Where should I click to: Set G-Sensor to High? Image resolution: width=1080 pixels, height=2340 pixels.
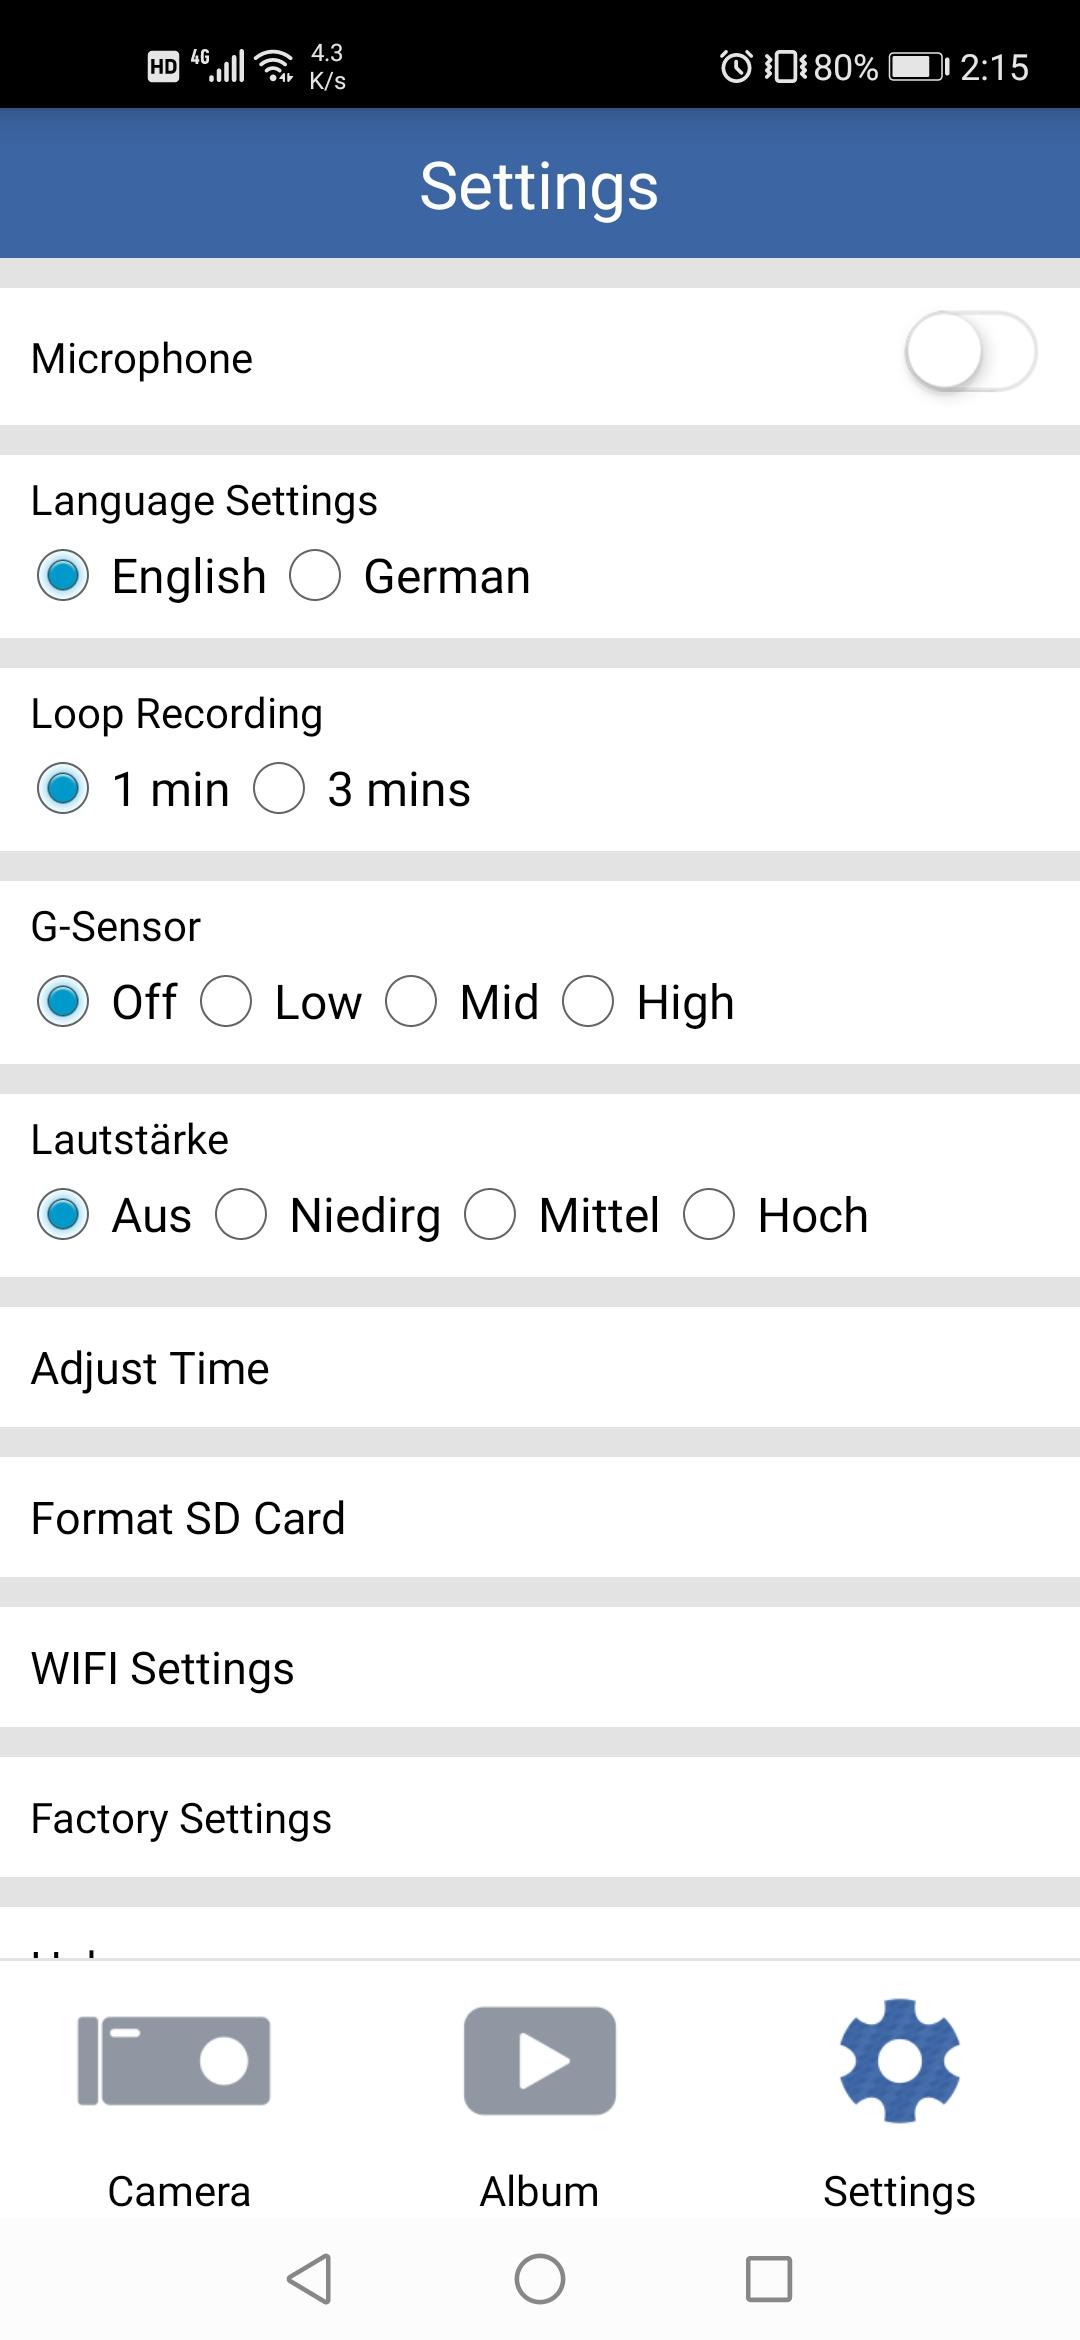[588, 1002]
